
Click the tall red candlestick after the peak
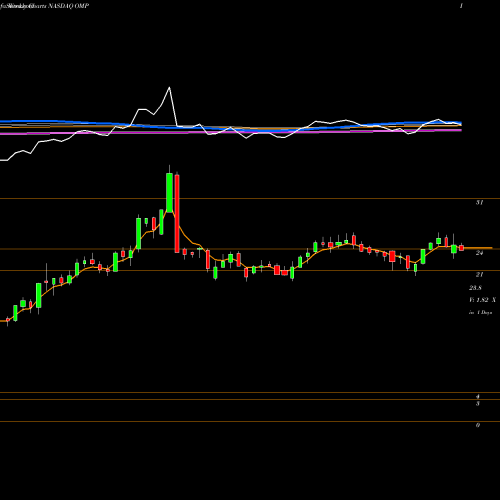point(177,213)
